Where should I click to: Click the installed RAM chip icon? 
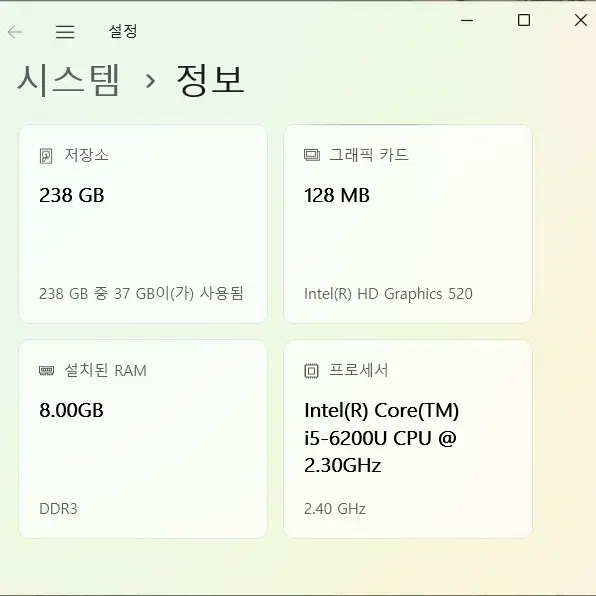tap(47, 370)
